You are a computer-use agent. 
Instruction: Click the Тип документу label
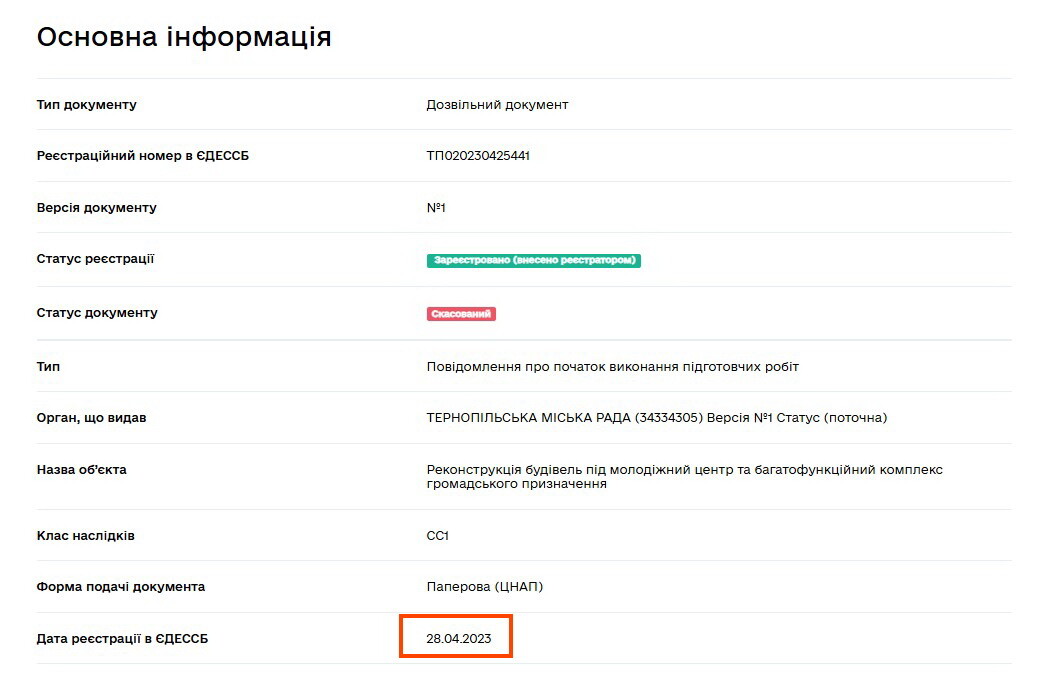point(86,105)
